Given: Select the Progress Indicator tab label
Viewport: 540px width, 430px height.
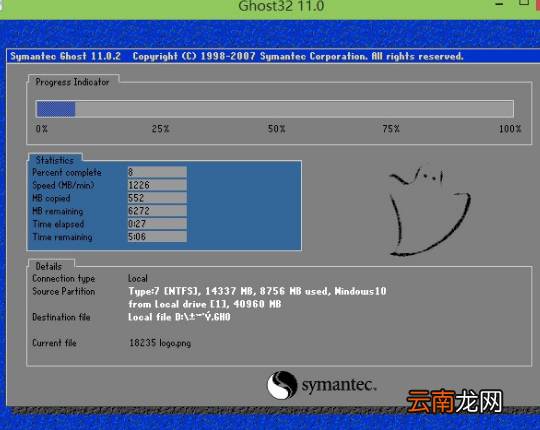Looking at the screenshot, I should point(72,82).
